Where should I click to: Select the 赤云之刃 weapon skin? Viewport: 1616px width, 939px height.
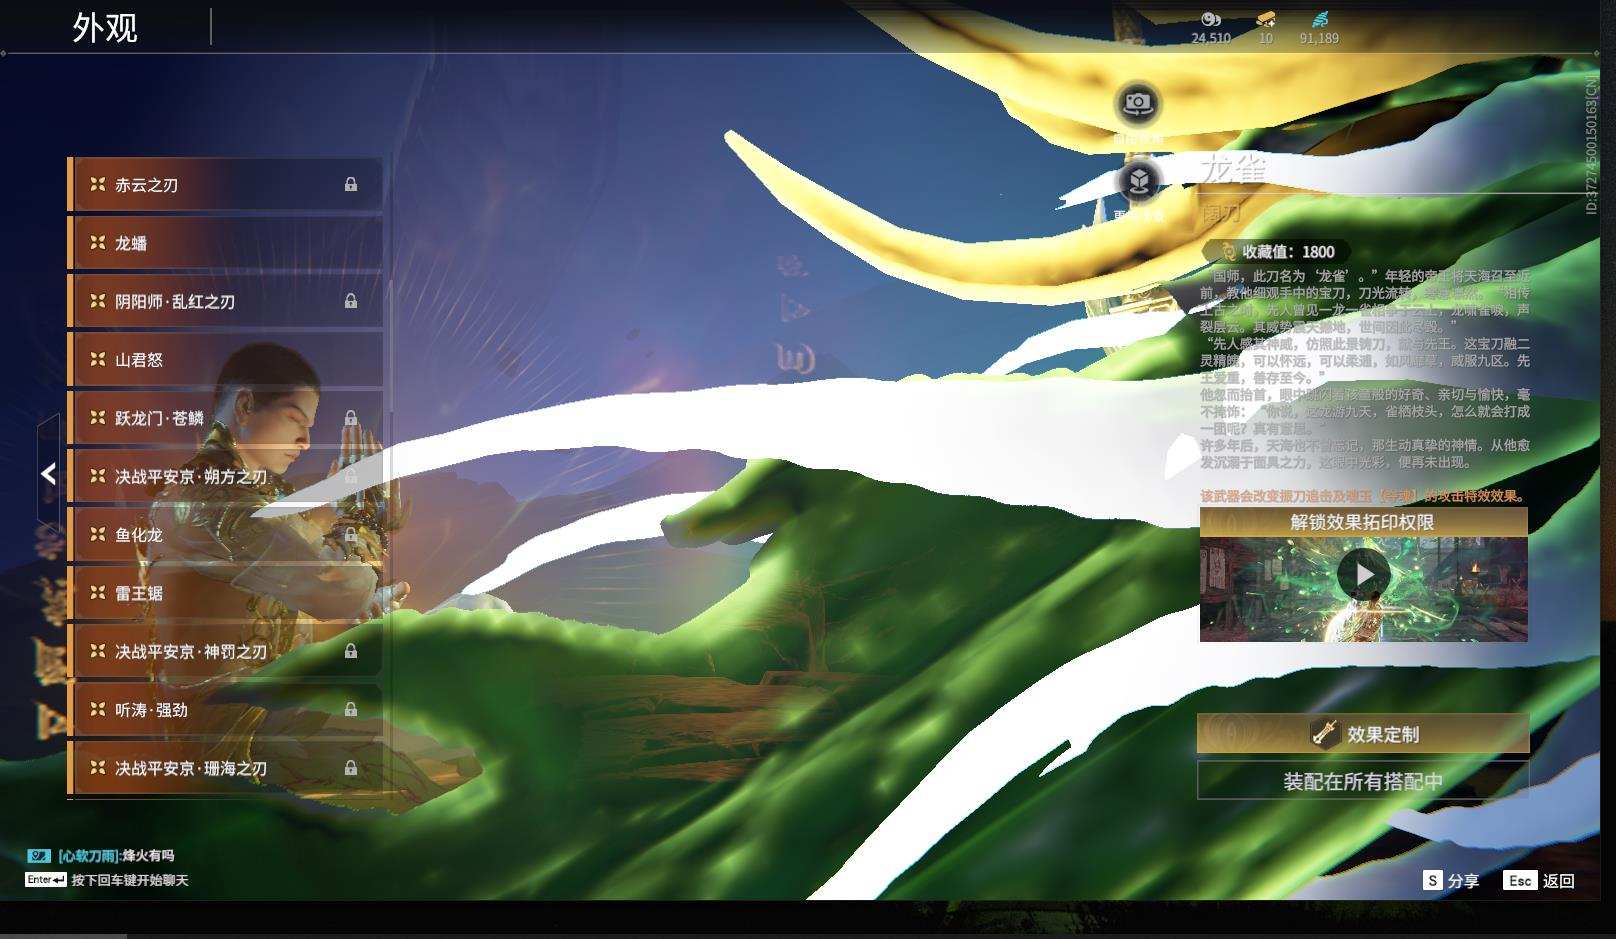point(225,184)
